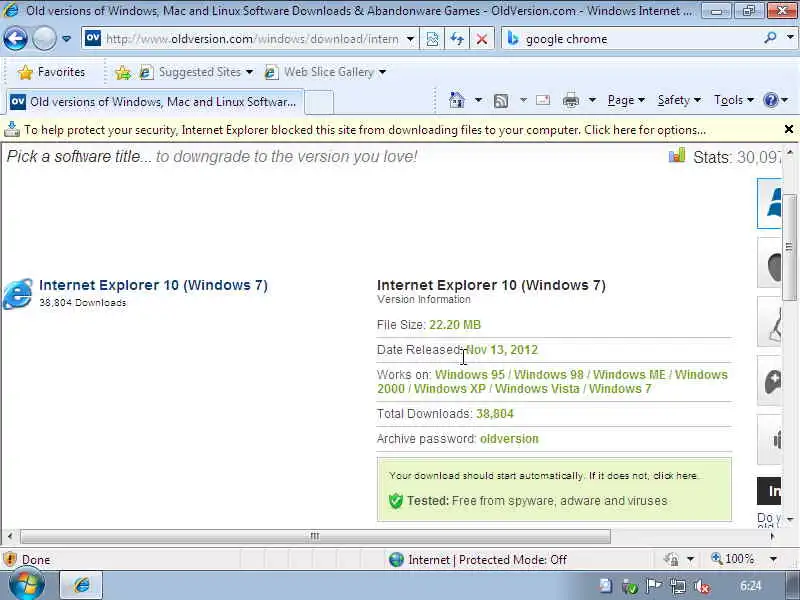Open the Favorites center
800x600 pixels.
tap(51, 72)
